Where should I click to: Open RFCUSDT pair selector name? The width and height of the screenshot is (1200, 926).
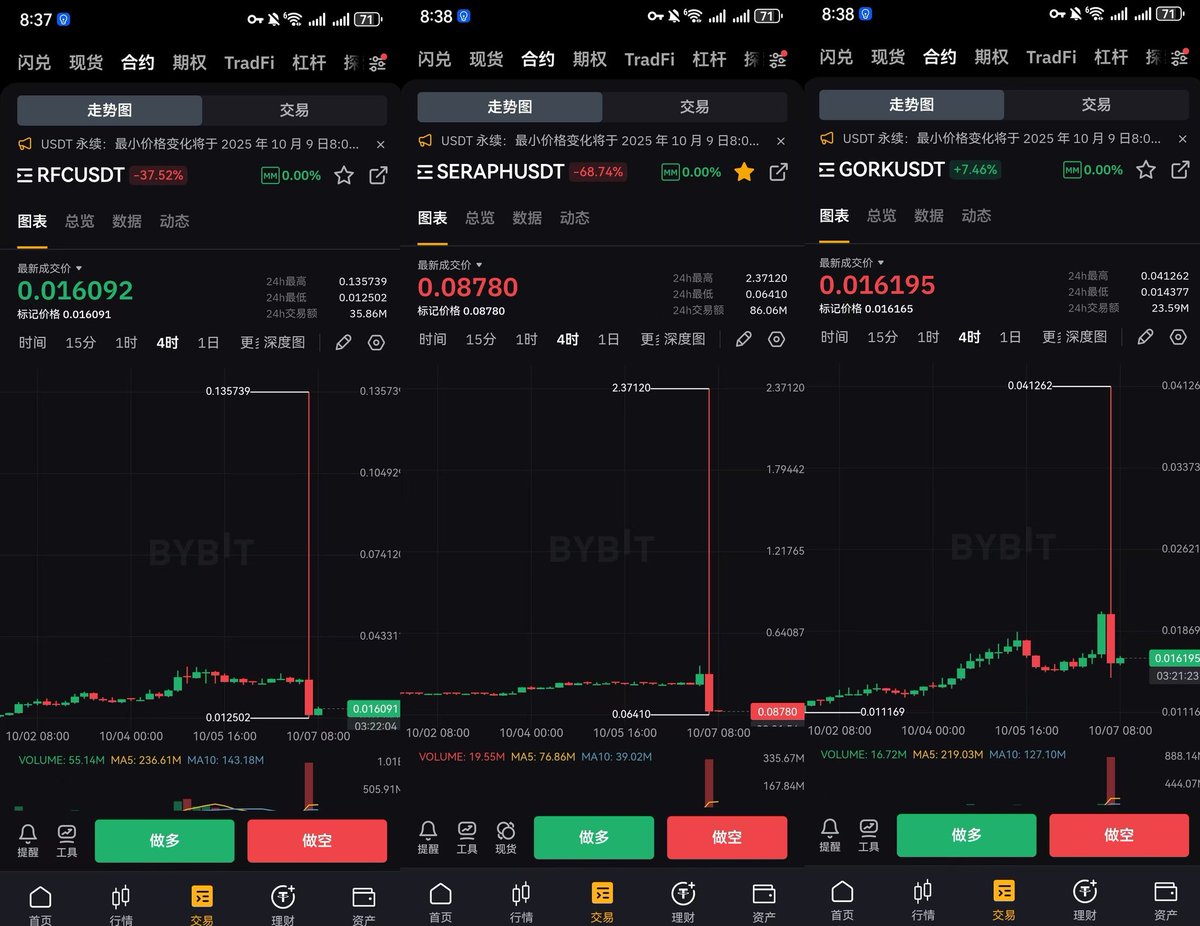coord(80,175)
